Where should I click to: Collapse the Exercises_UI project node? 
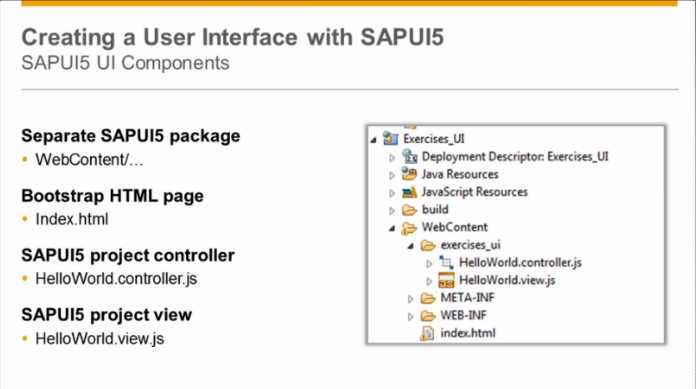click(x=373, y=140)
